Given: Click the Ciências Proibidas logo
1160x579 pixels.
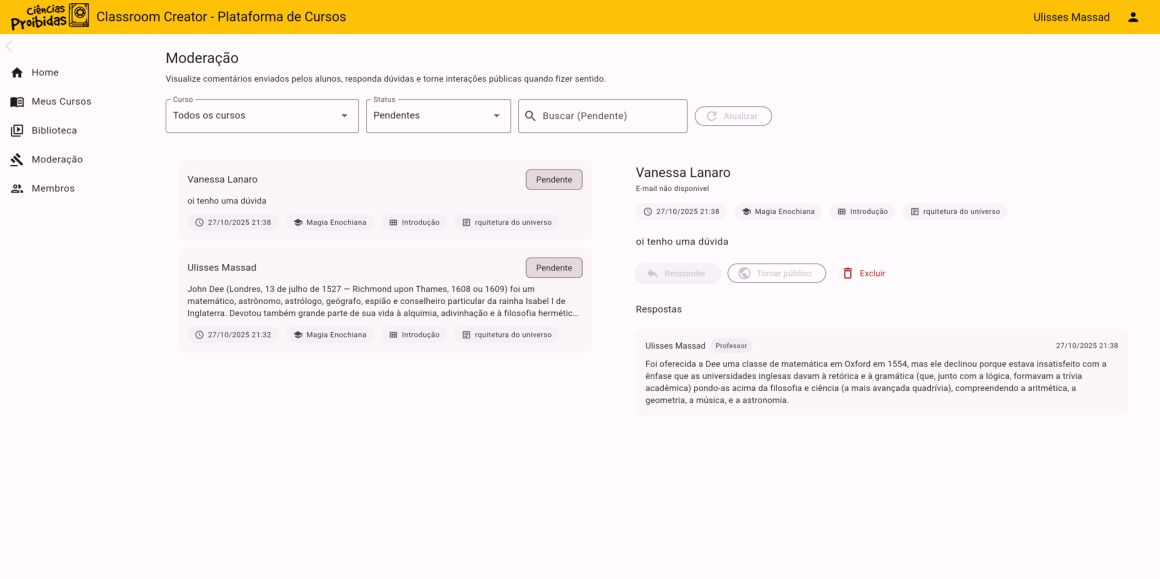Looking at the screenshot, I should coord(48,17).
